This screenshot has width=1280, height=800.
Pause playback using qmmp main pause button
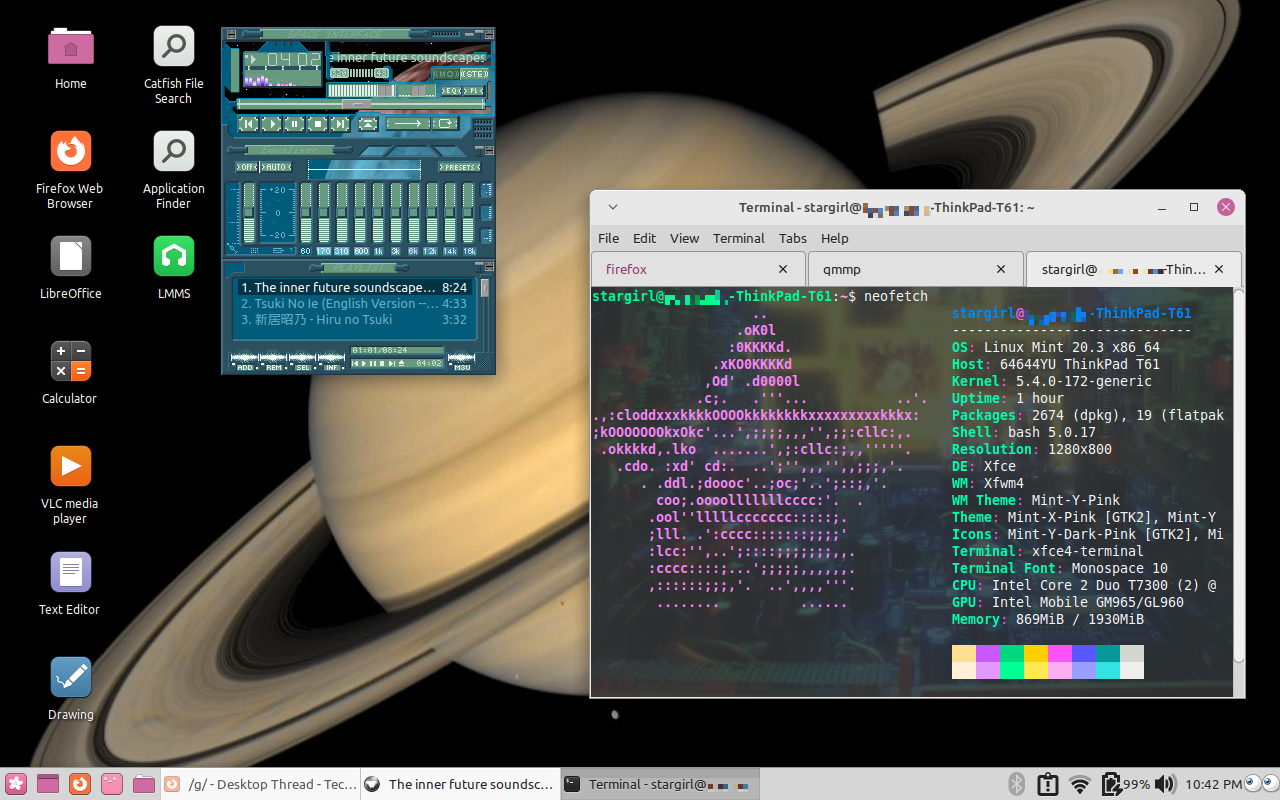[294, 124]
